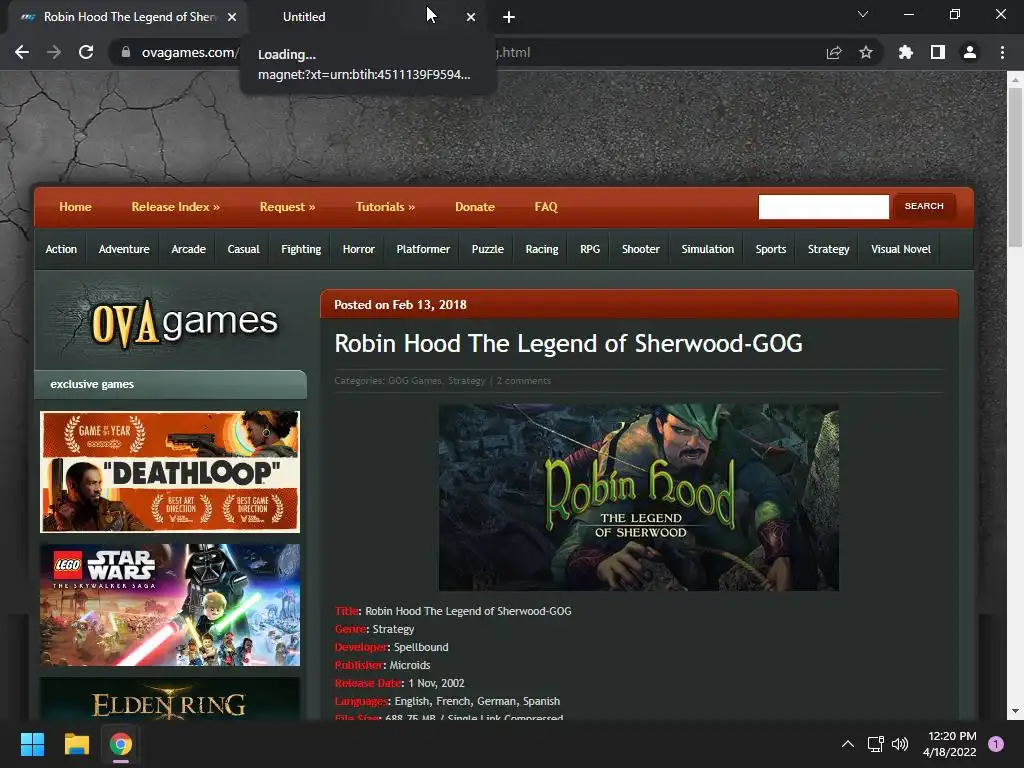Screen dimensions: 1024x768
Task: Click the SEARCH button
Action: point(924,206)
